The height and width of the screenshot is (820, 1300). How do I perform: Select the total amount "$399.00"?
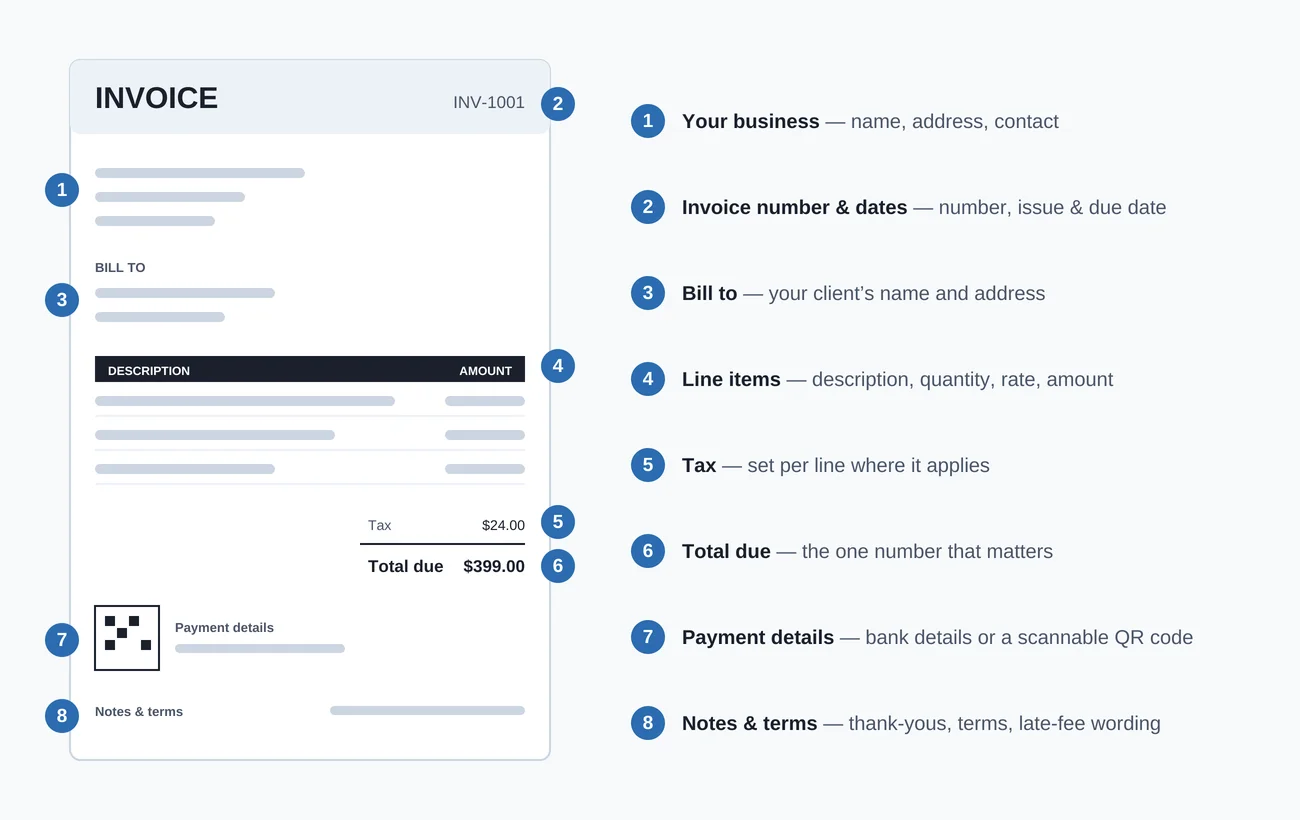[x=494, y=566]
